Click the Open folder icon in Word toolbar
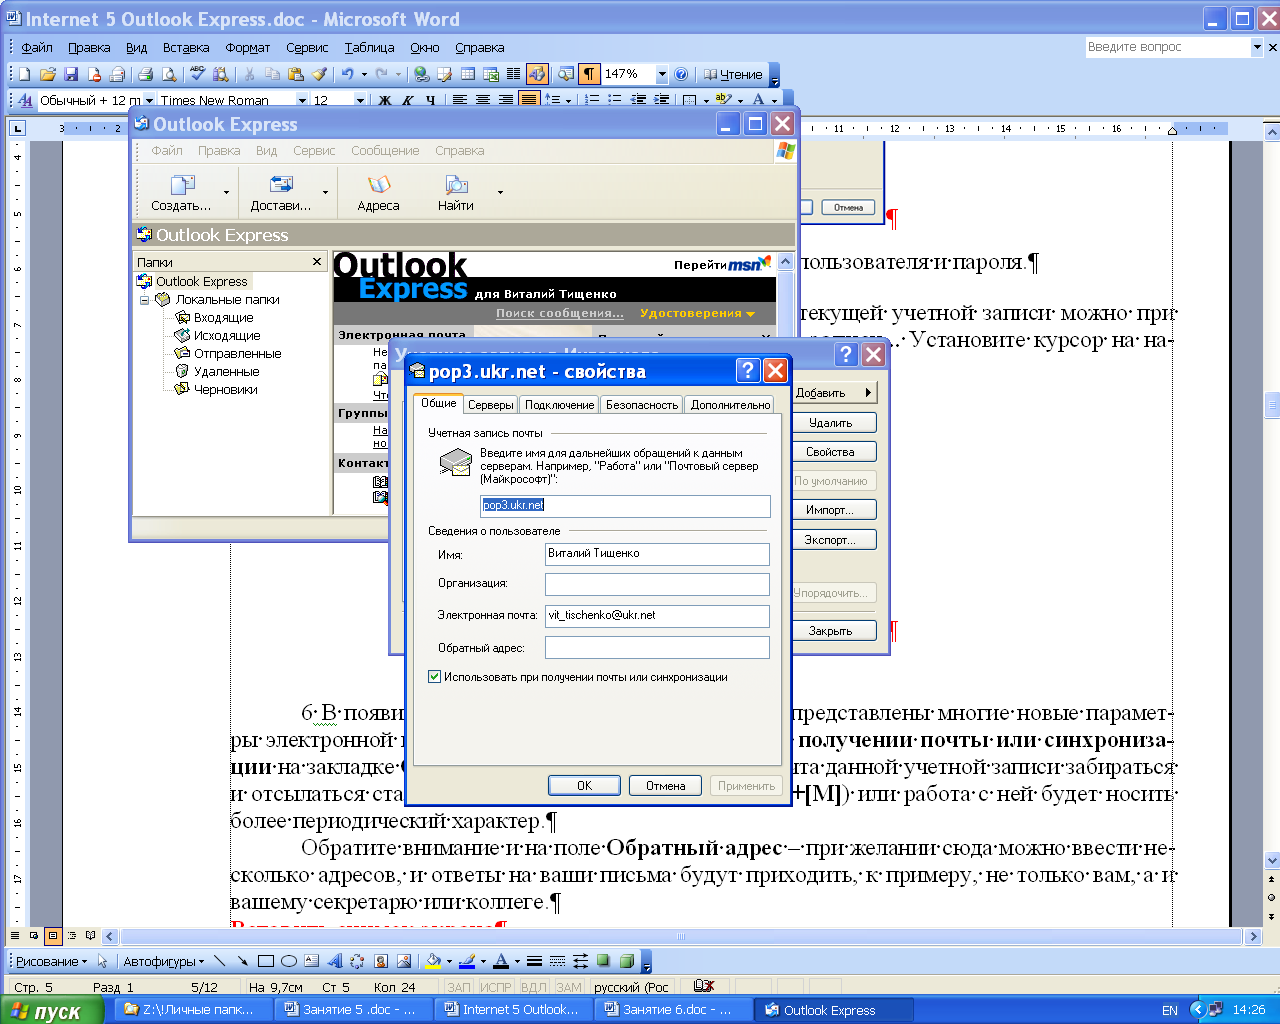The width and height of the screenshot is (1280, 1024). (x=47, y=74)
